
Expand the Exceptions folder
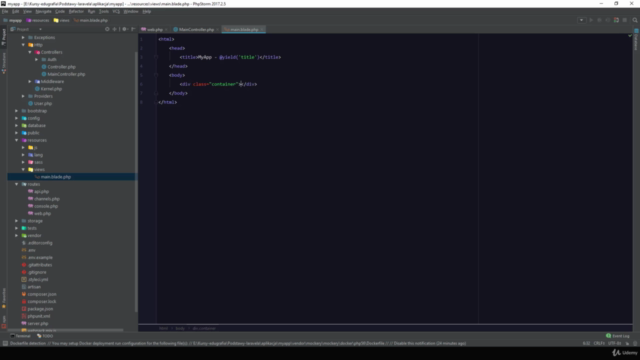pos(23,38)
